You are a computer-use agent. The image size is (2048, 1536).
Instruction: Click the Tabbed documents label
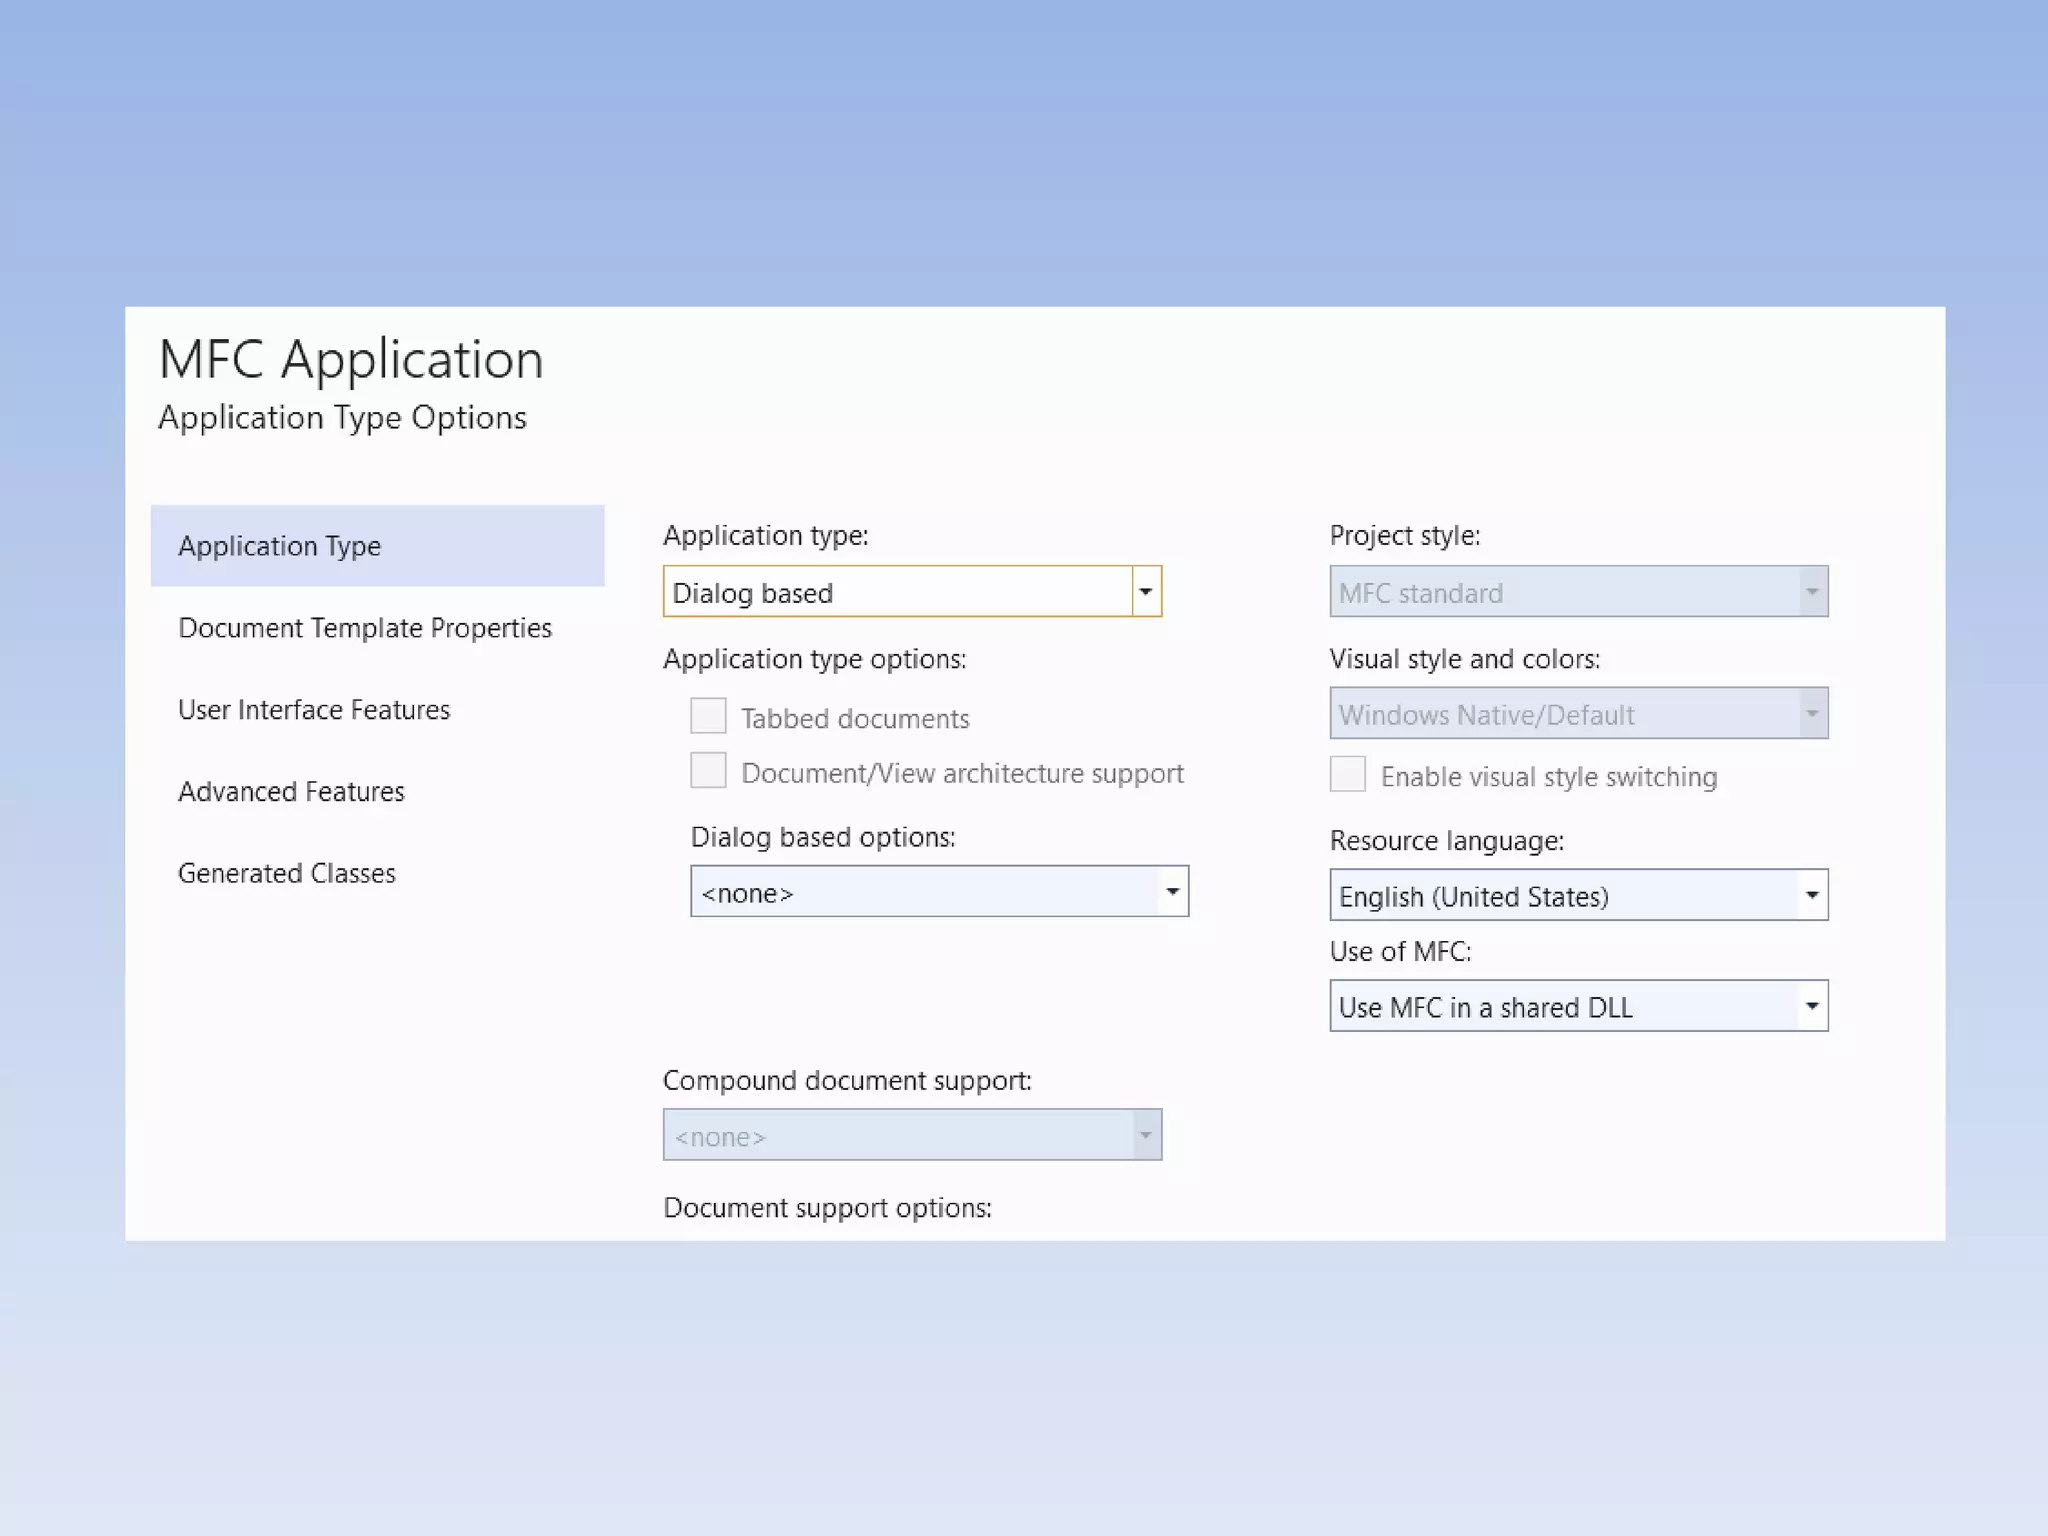pos(855,719)
